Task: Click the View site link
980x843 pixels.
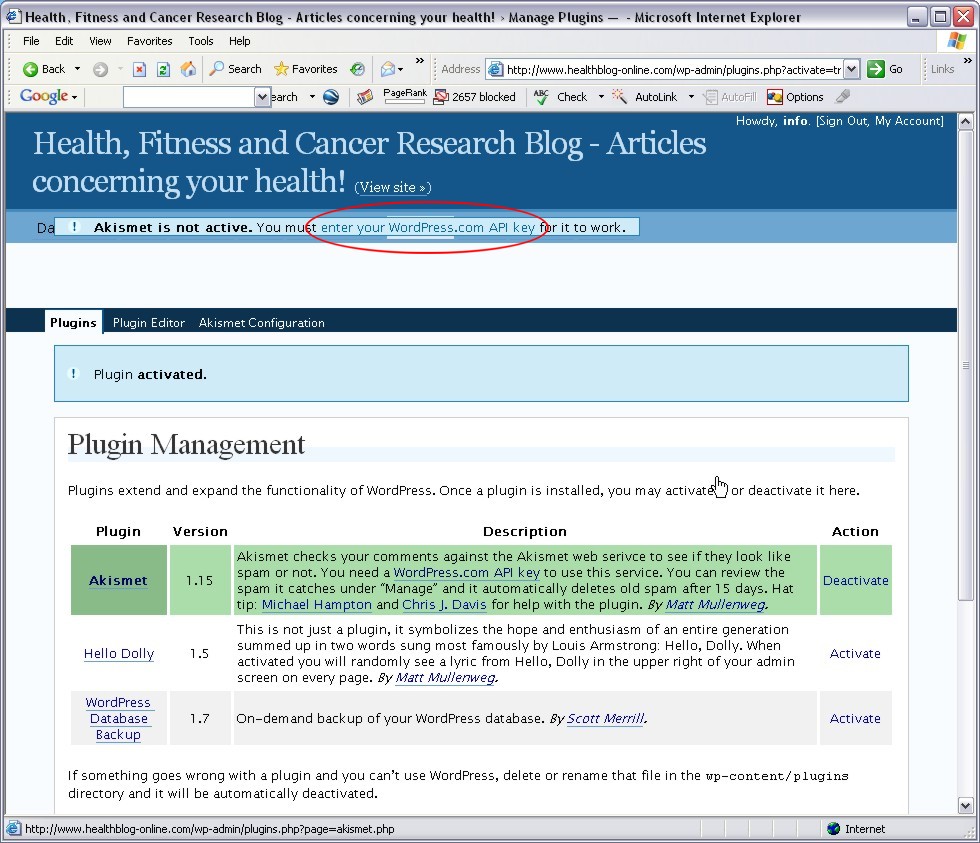Action: [393, 187]
